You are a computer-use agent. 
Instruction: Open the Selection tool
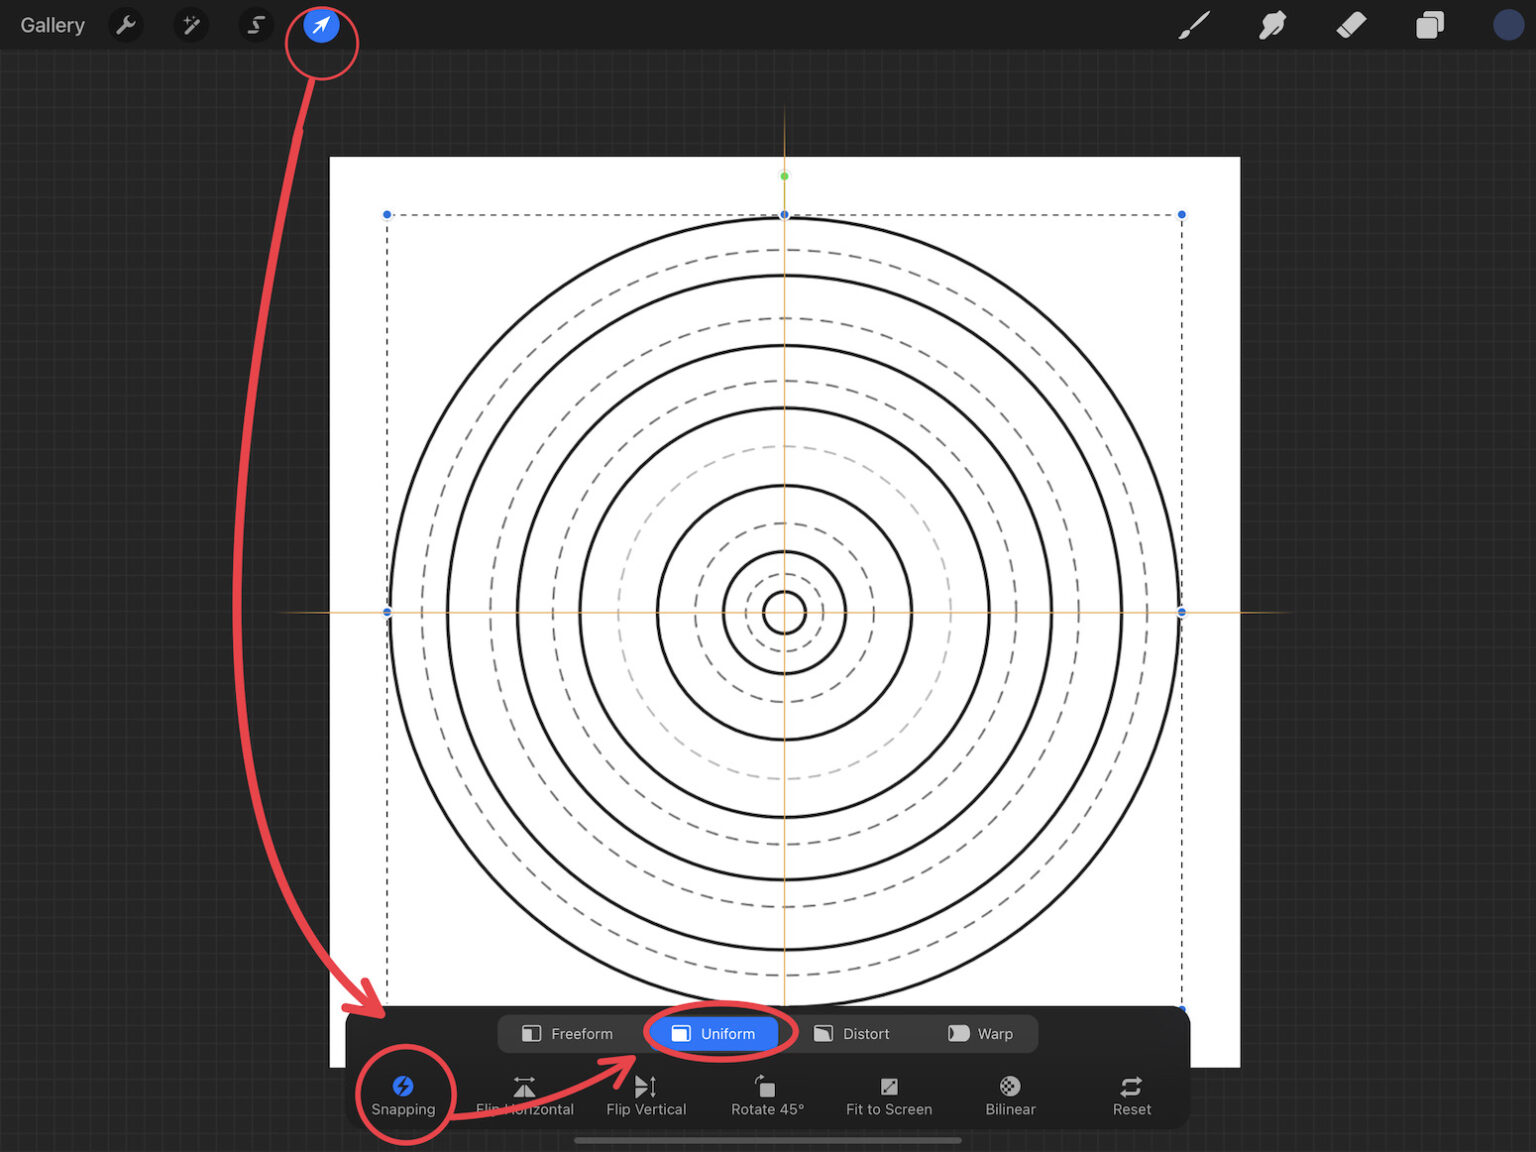coord(256,25)
